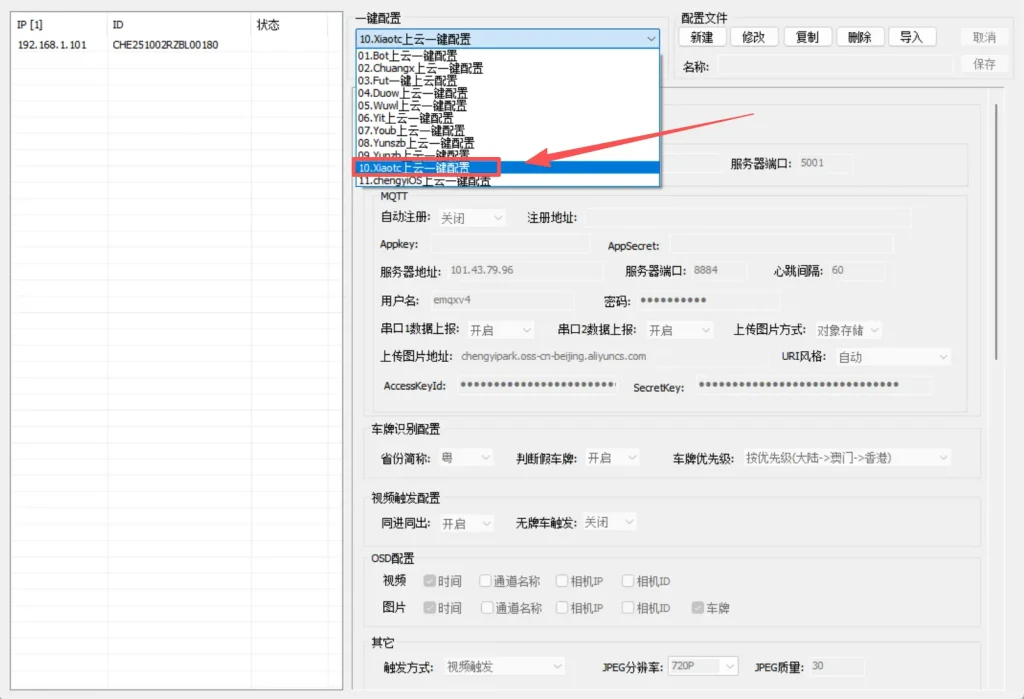This screenshot has height=699, width=1024.
Task: Click the 删除 button
Action: click(861, 36)
